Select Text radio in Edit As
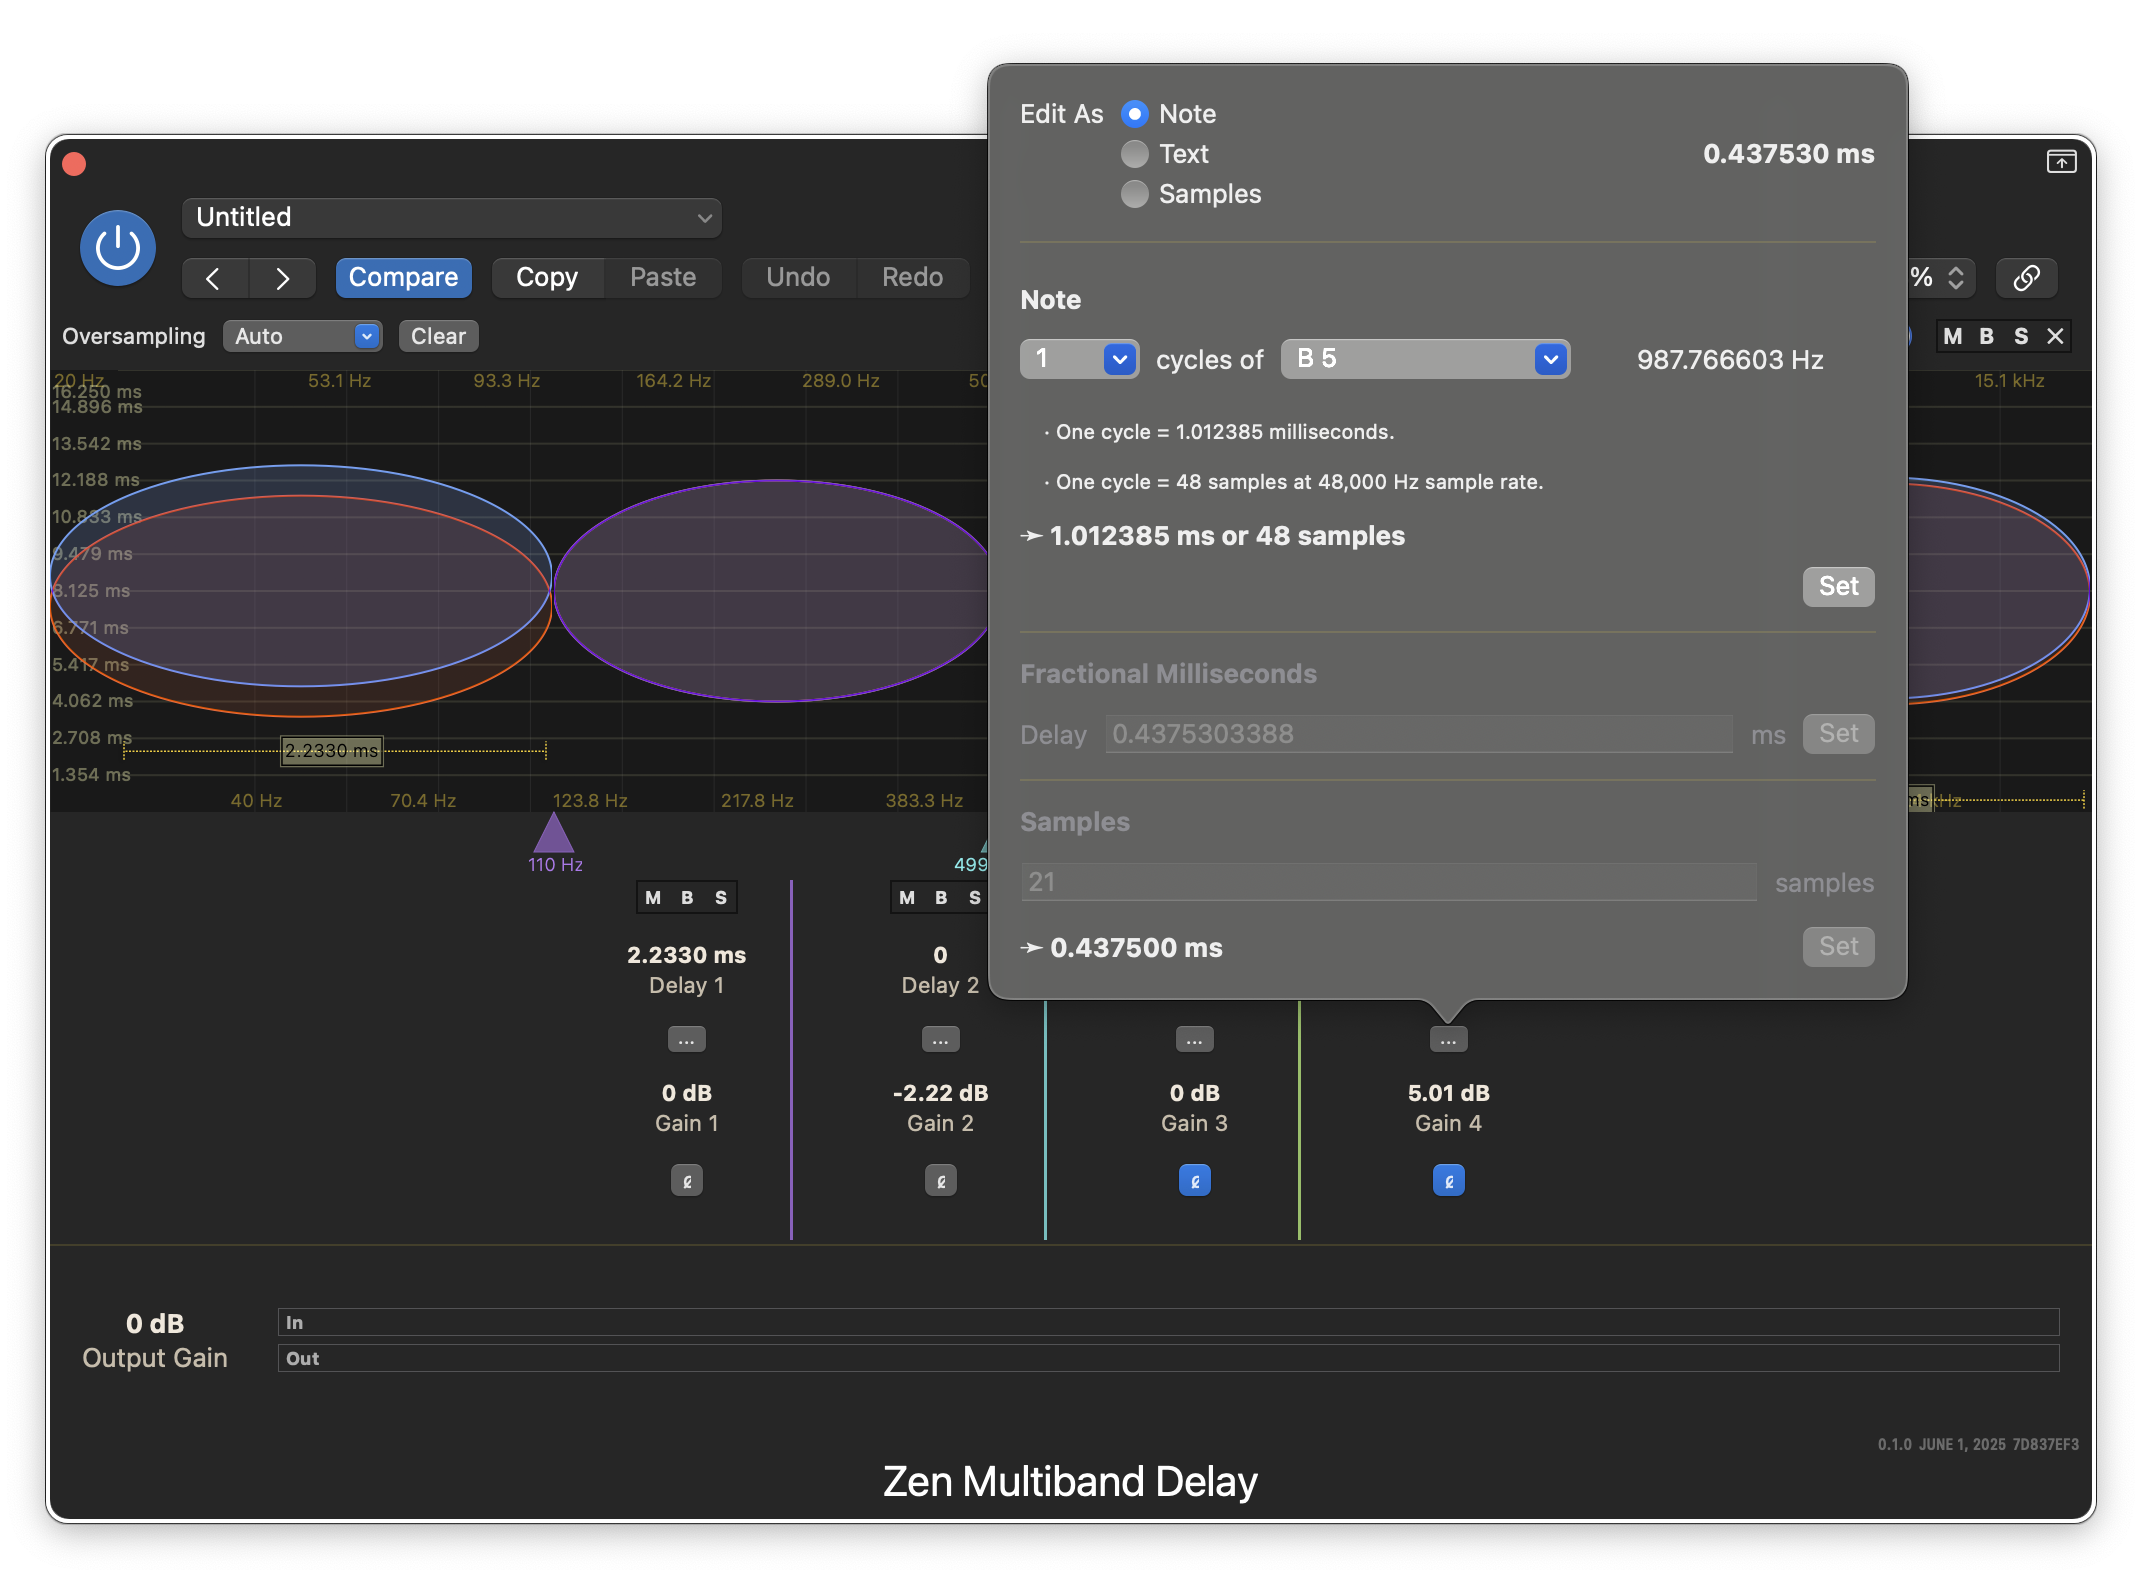The width and height of the screenshot is (2142, 1578). pos(1135,154)
